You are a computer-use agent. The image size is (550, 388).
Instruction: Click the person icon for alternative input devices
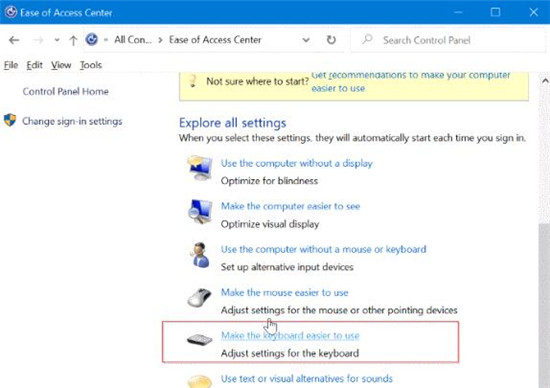[x=200, y=255]
